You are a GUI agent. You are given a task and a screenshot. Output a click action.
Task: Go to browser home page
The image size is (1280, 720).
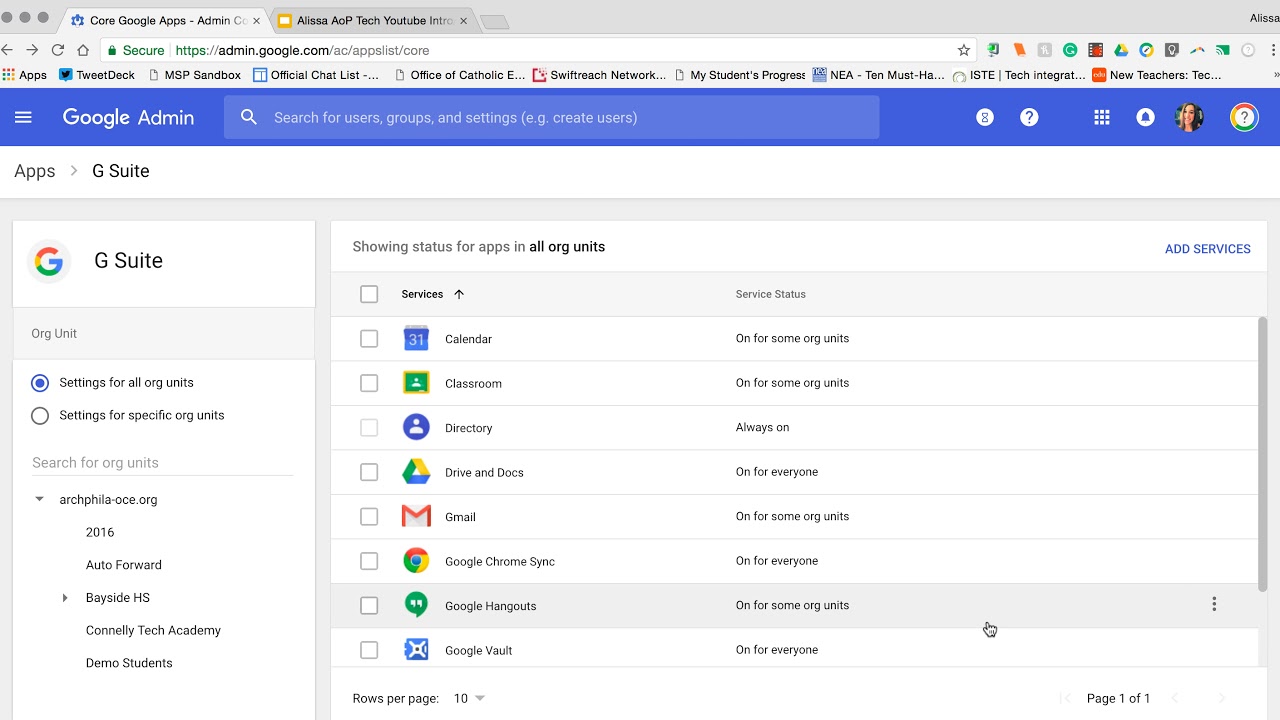84,50
